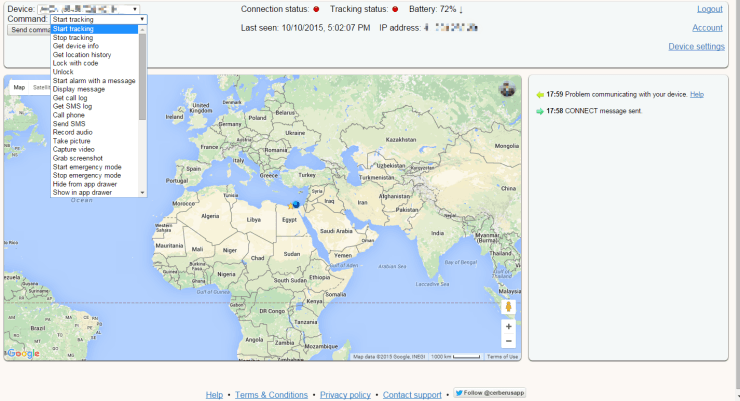Click the device avatar on map

point(507,89)
